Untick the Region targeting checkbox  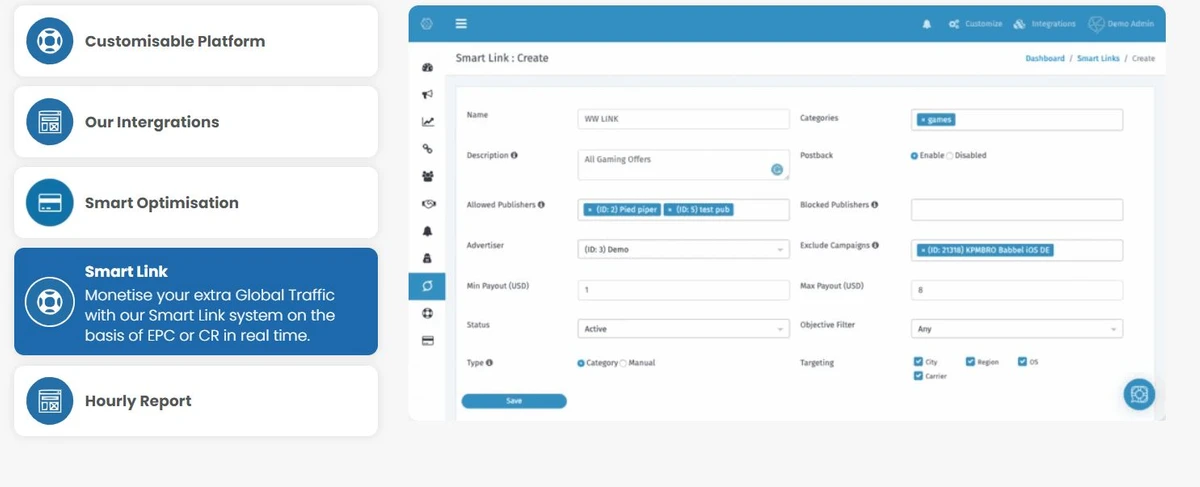tap(970, 362)
